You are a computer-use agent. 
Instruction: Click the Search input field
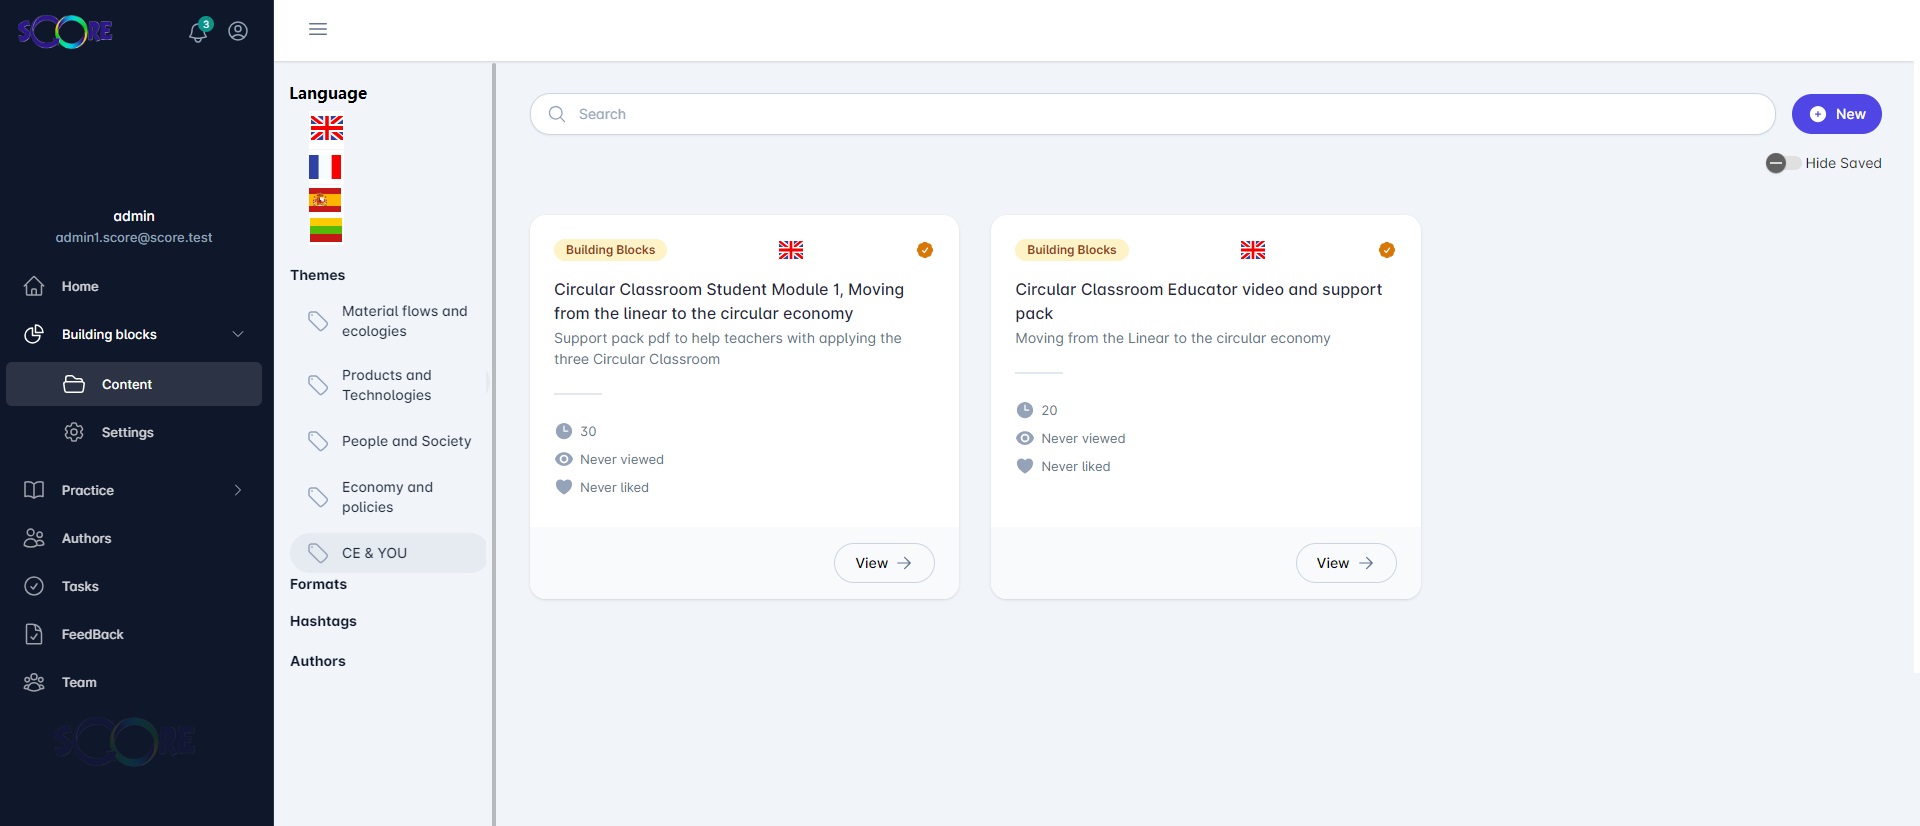[1152, 114]
